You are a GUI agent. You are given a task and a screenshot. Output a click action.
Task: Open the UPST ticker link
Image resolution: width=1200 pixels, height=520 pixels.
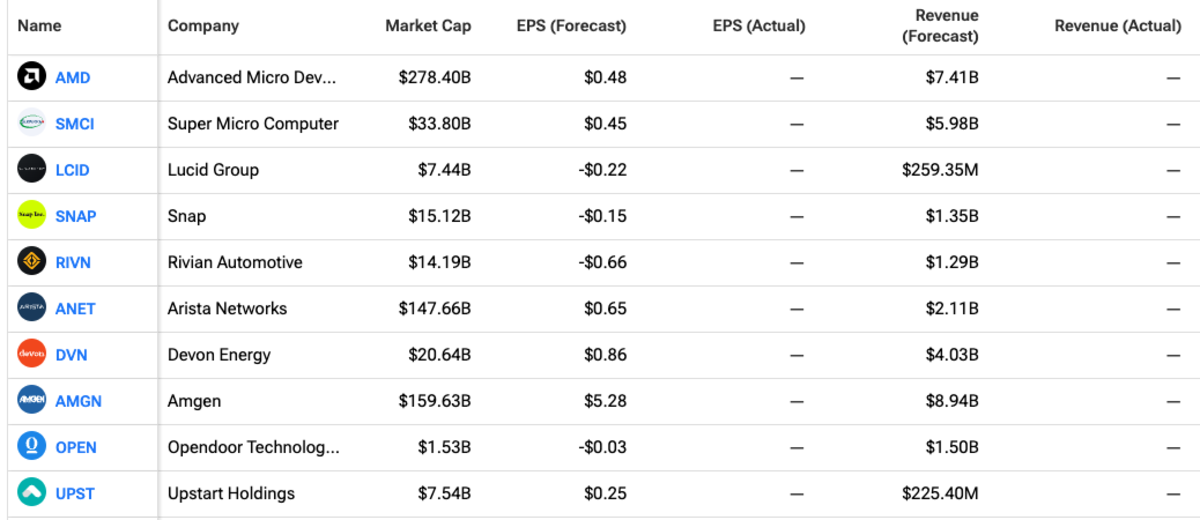pyautogui.click(x=75, y=494)
